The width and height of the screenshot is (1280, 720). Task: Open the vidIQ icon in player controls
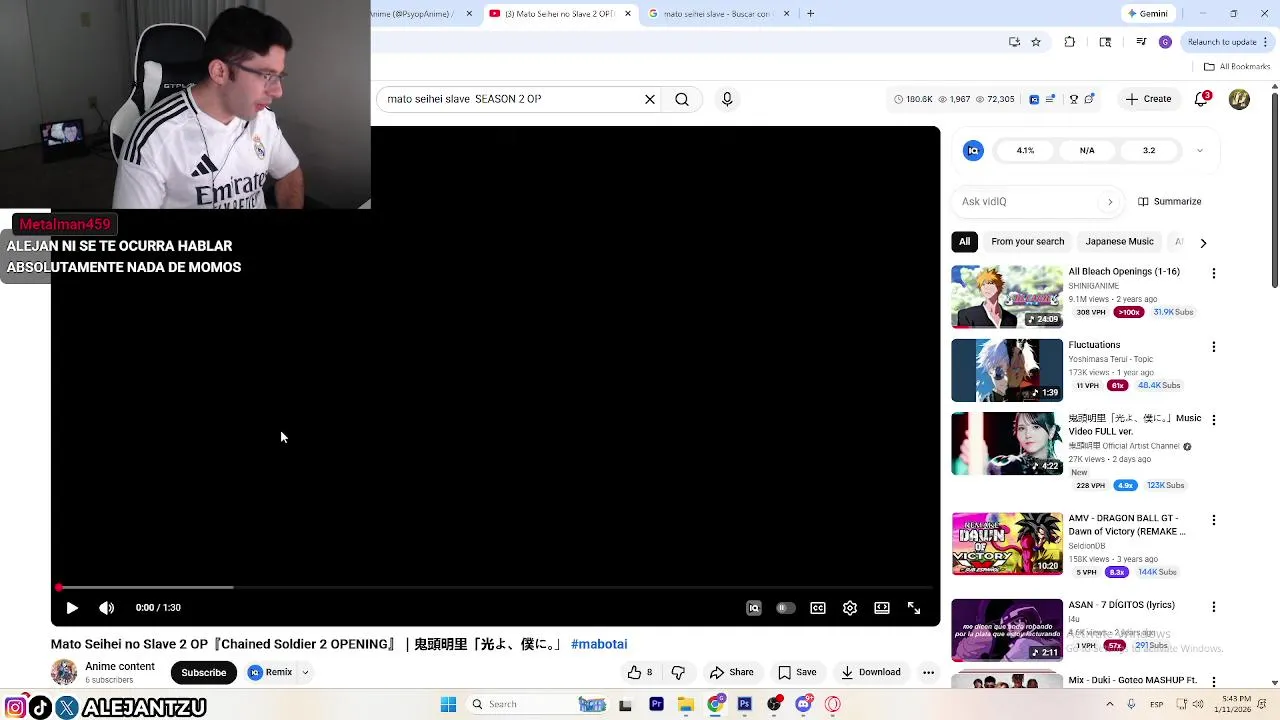(754, 608)
